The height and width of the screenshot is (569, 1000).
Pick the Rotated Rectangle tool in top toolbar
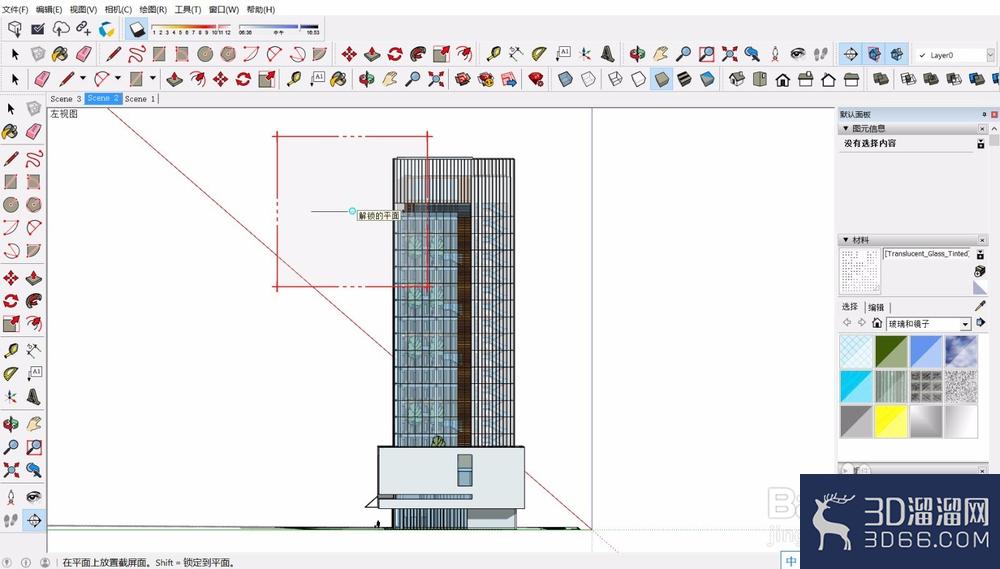click(182, 54)
